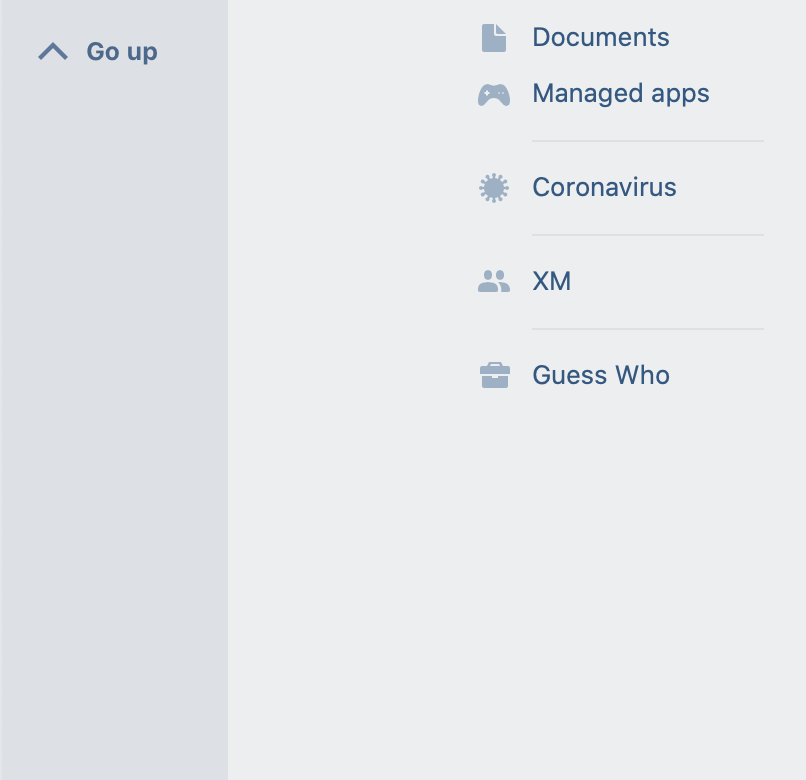Click the document icon beside Documents

coord(493,36)
